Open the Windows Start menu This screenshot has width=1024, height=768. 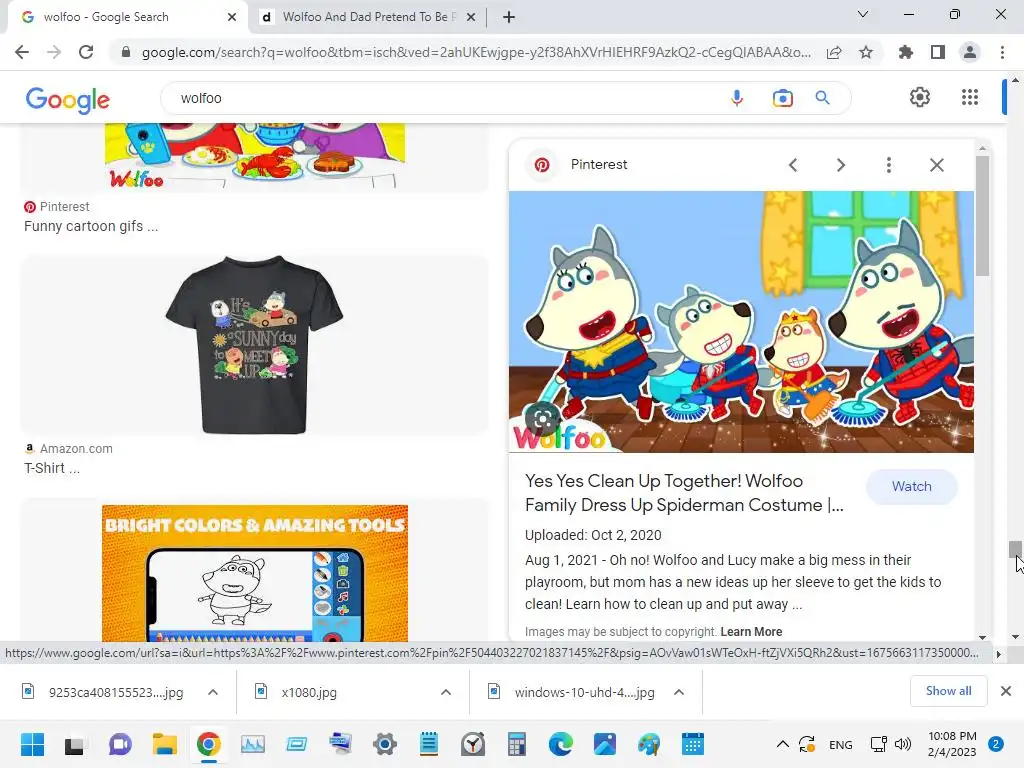32,744
